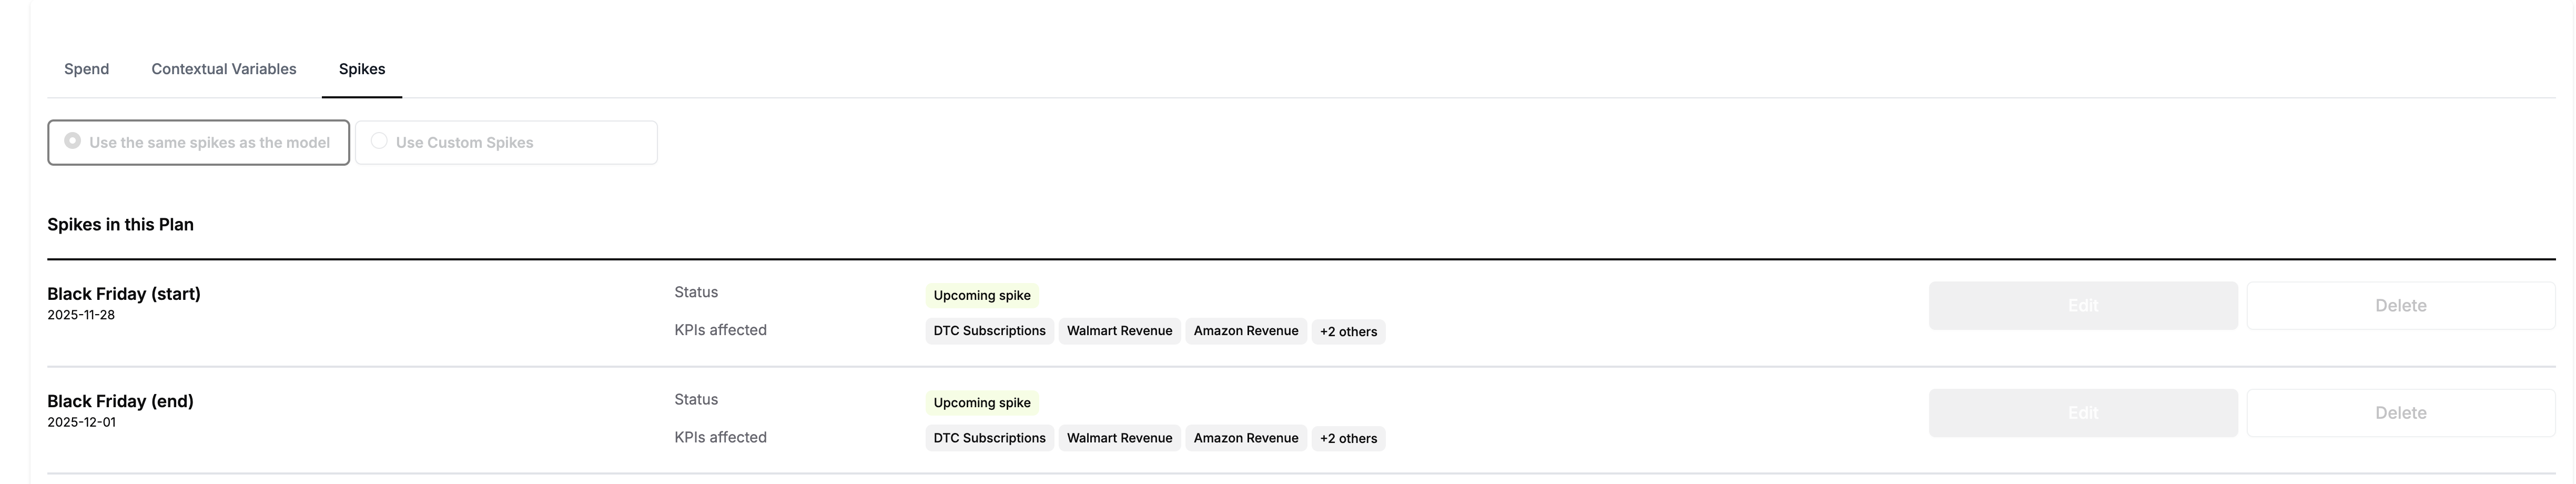The height and width of the screenshot is (484, 2576).
Task: Click the Black Friday (end) spike title
Action: tap(120, 401)
